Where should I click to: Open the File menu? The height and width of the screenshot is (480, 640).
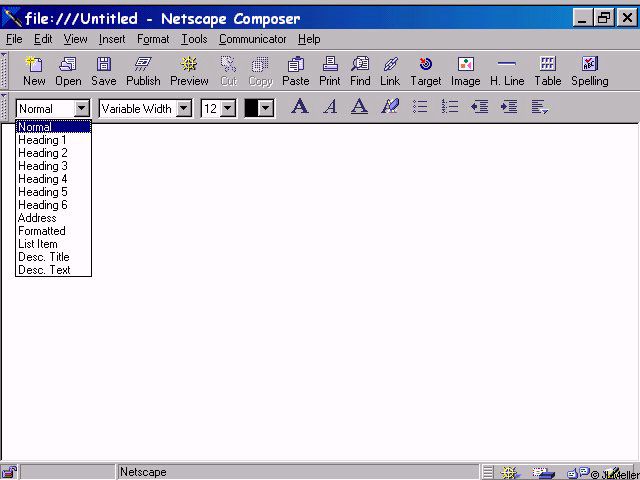(14, 39)
